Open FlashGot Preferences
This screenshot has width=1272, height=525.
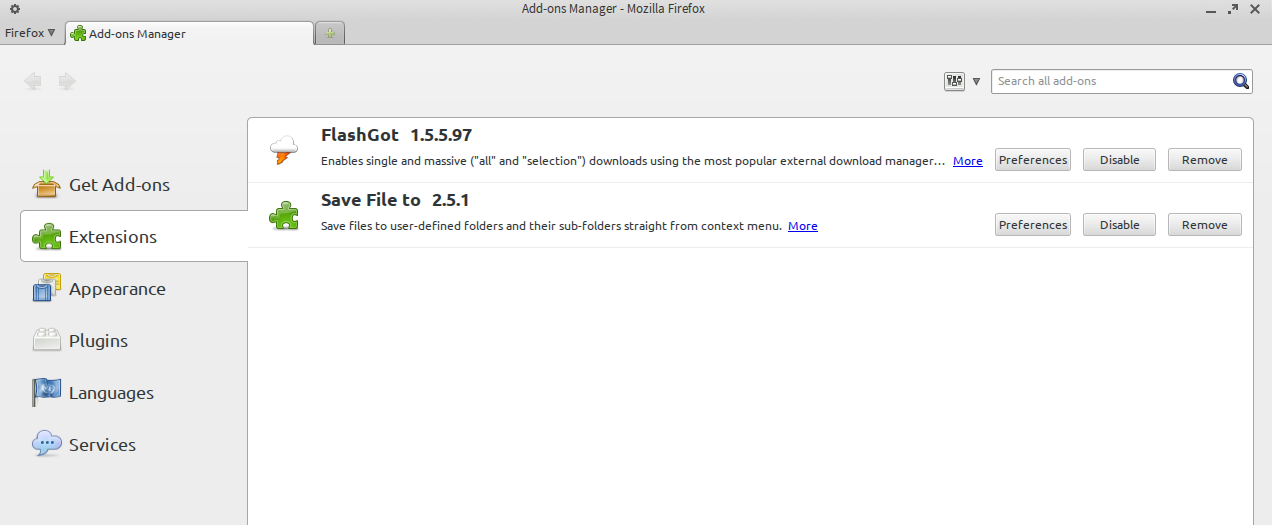(x=1033, y=160)
